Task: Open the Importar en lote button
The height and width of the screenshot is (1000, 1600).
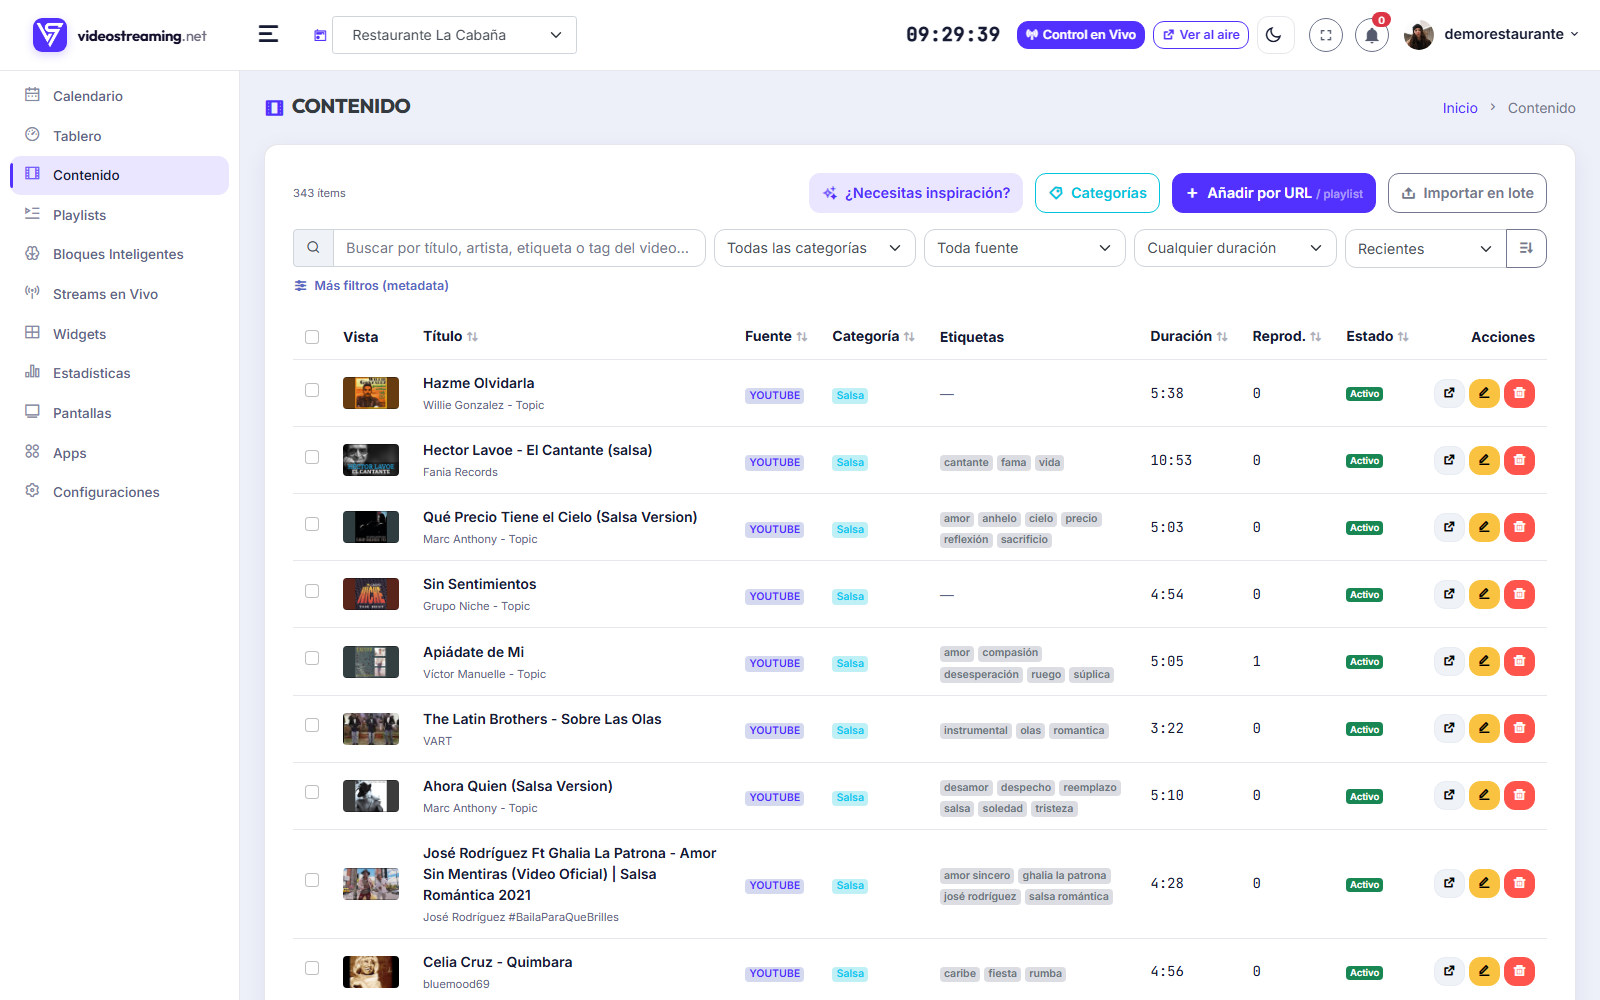Action: [1467, 193]
